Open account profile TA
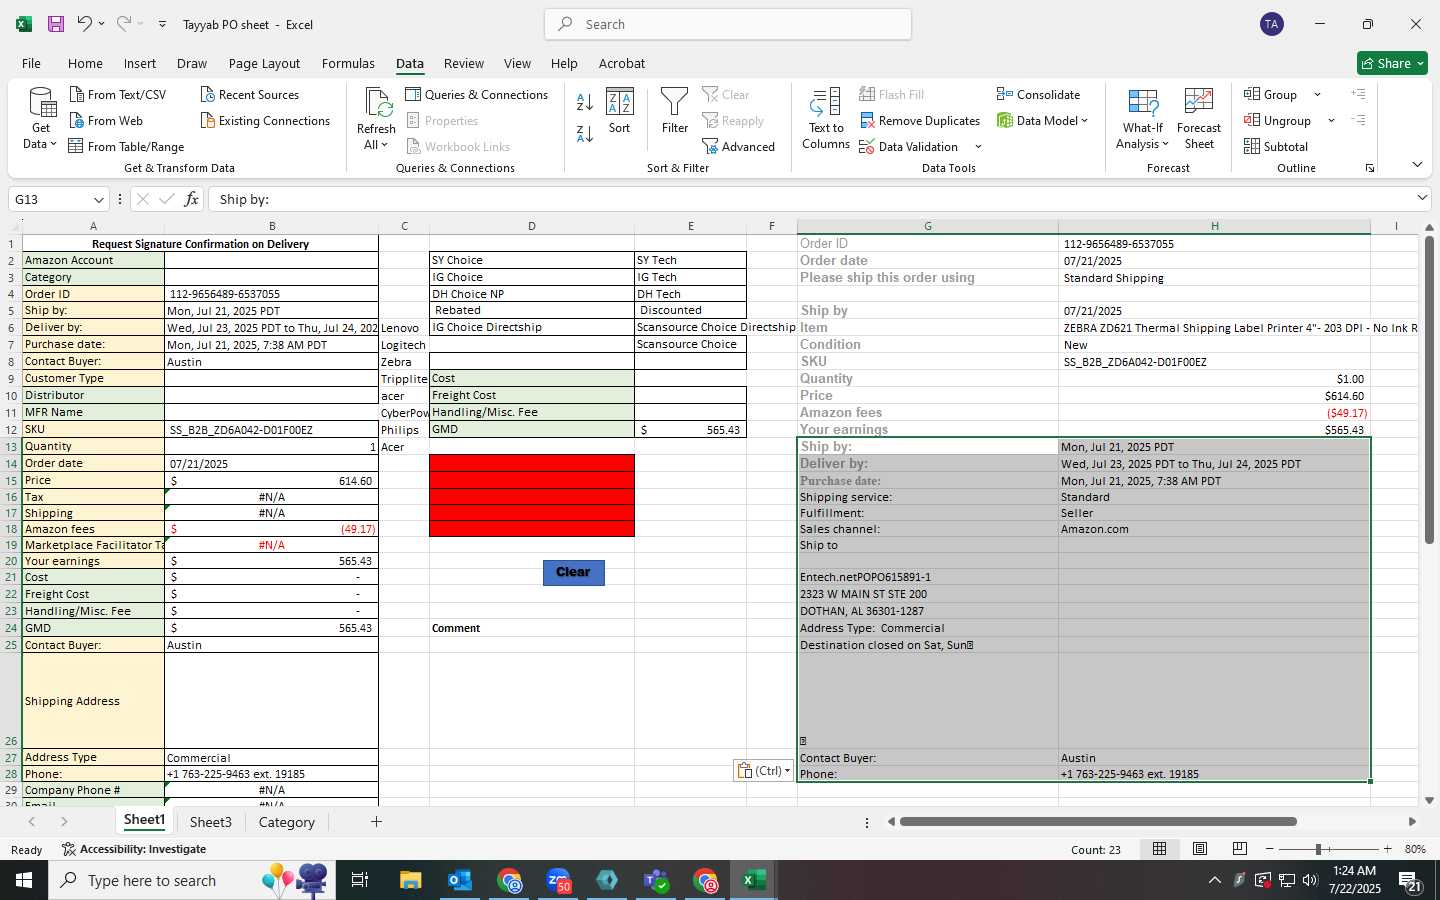 [x=1272, y=24]
